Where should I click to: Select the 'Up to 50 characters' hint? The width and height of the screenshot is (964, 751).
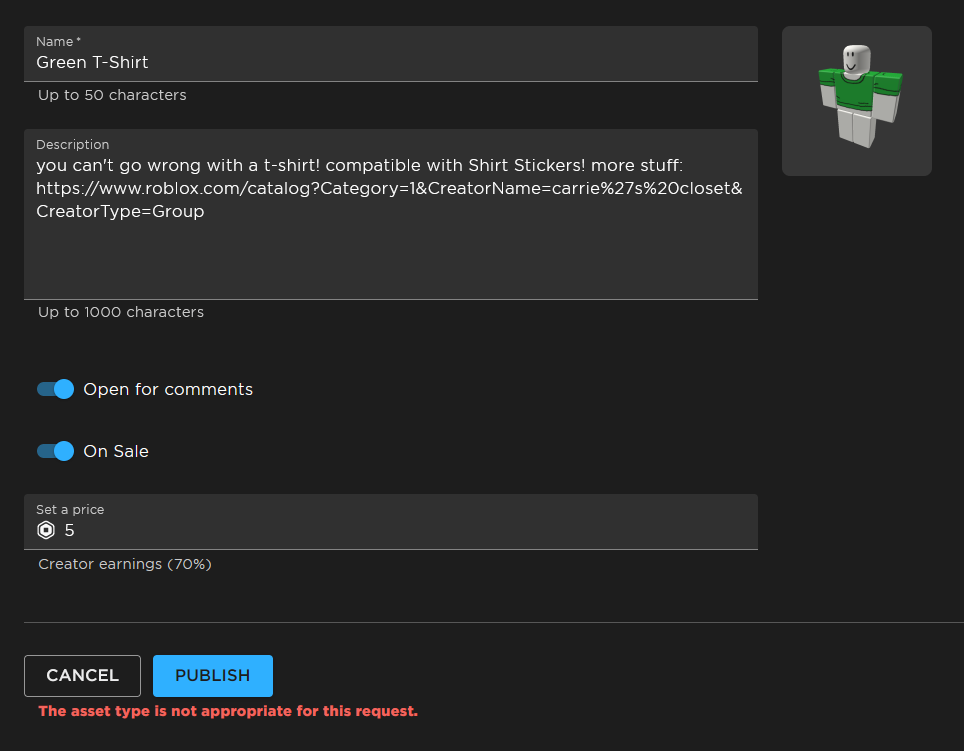pyautogui.click(x=112, y=95)
